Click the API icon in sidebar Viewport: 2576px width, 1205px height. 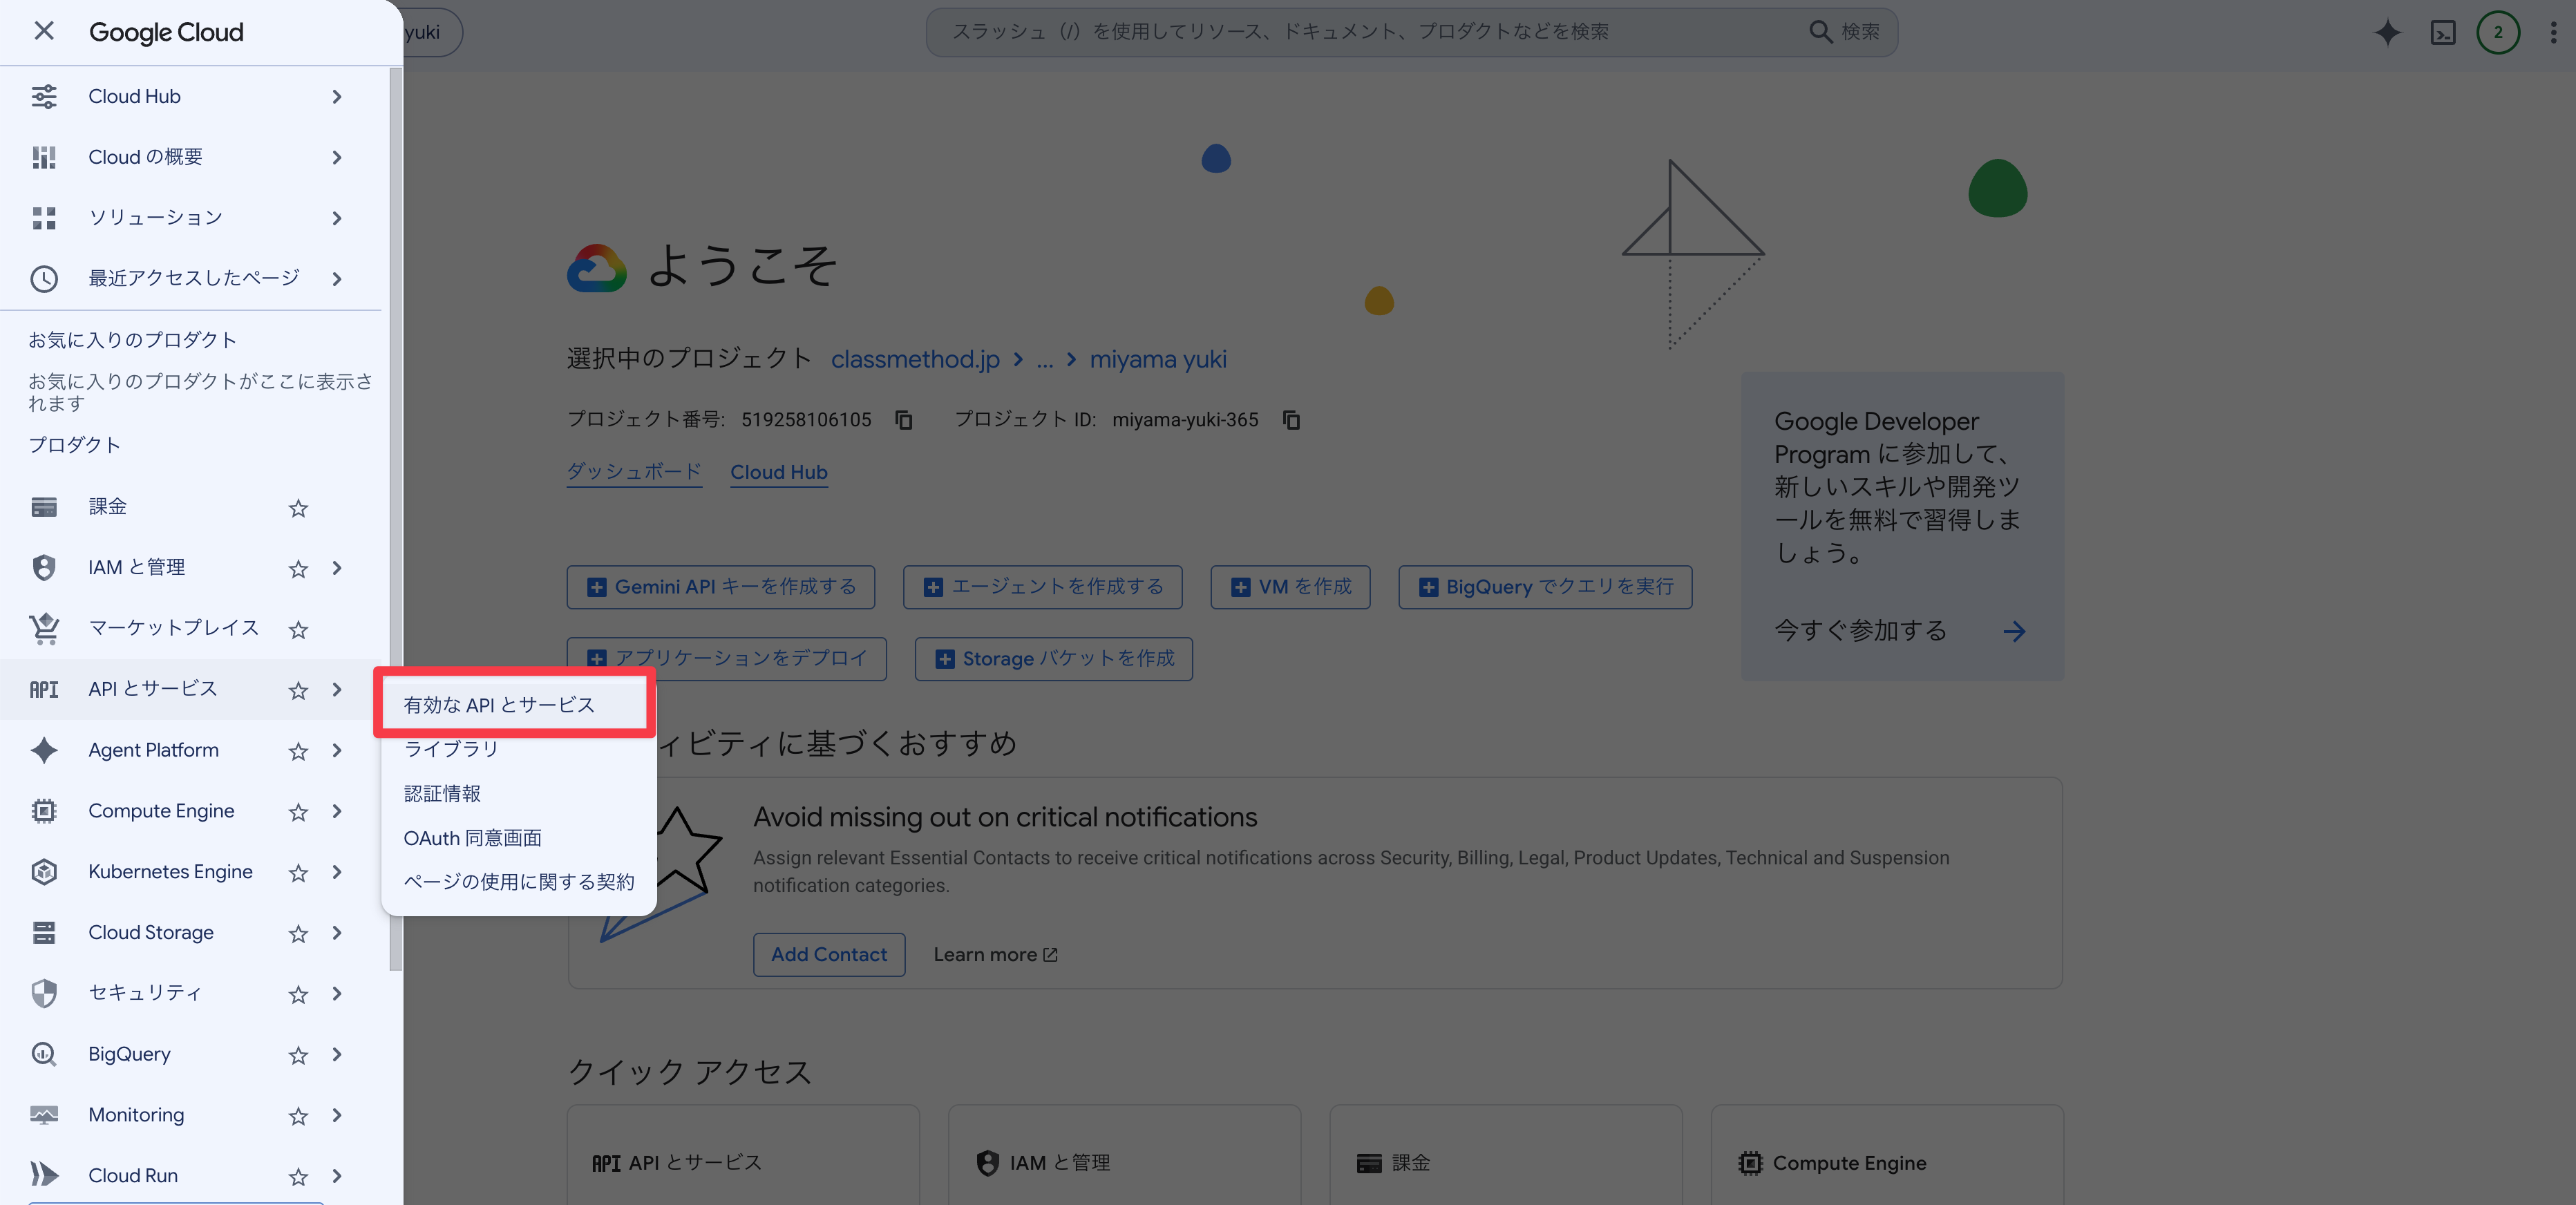click(43, 689)
